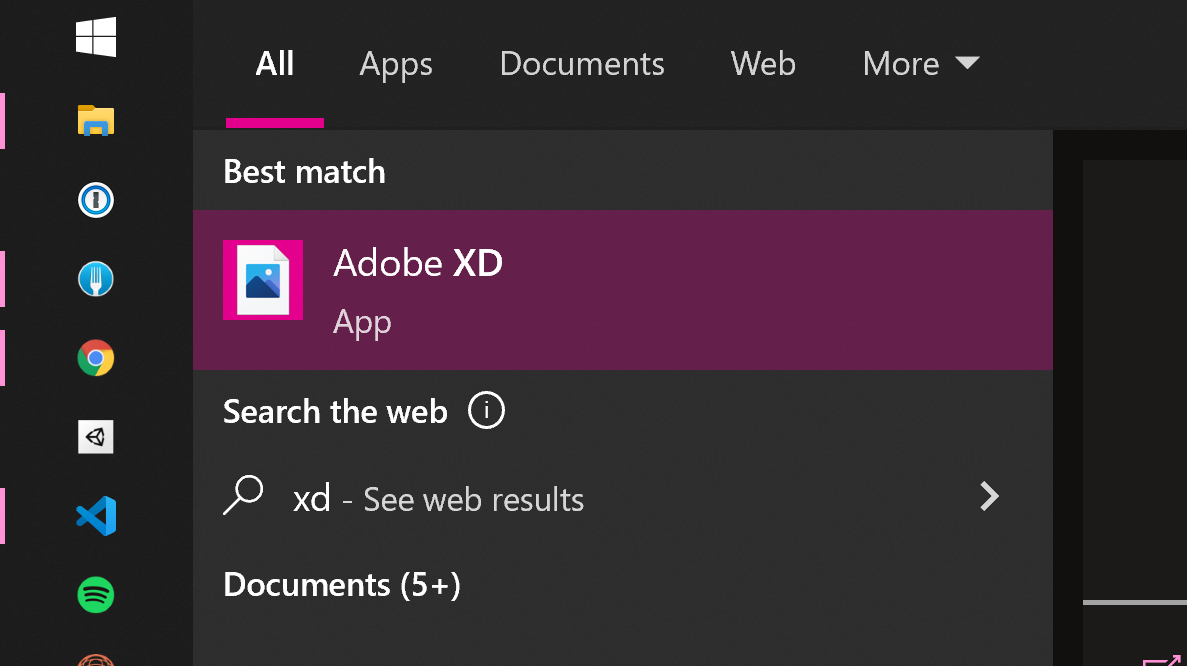Click the magnifying glass search icon
The height and width of the screenshot is (666, 1187).
tap(244, 496)
